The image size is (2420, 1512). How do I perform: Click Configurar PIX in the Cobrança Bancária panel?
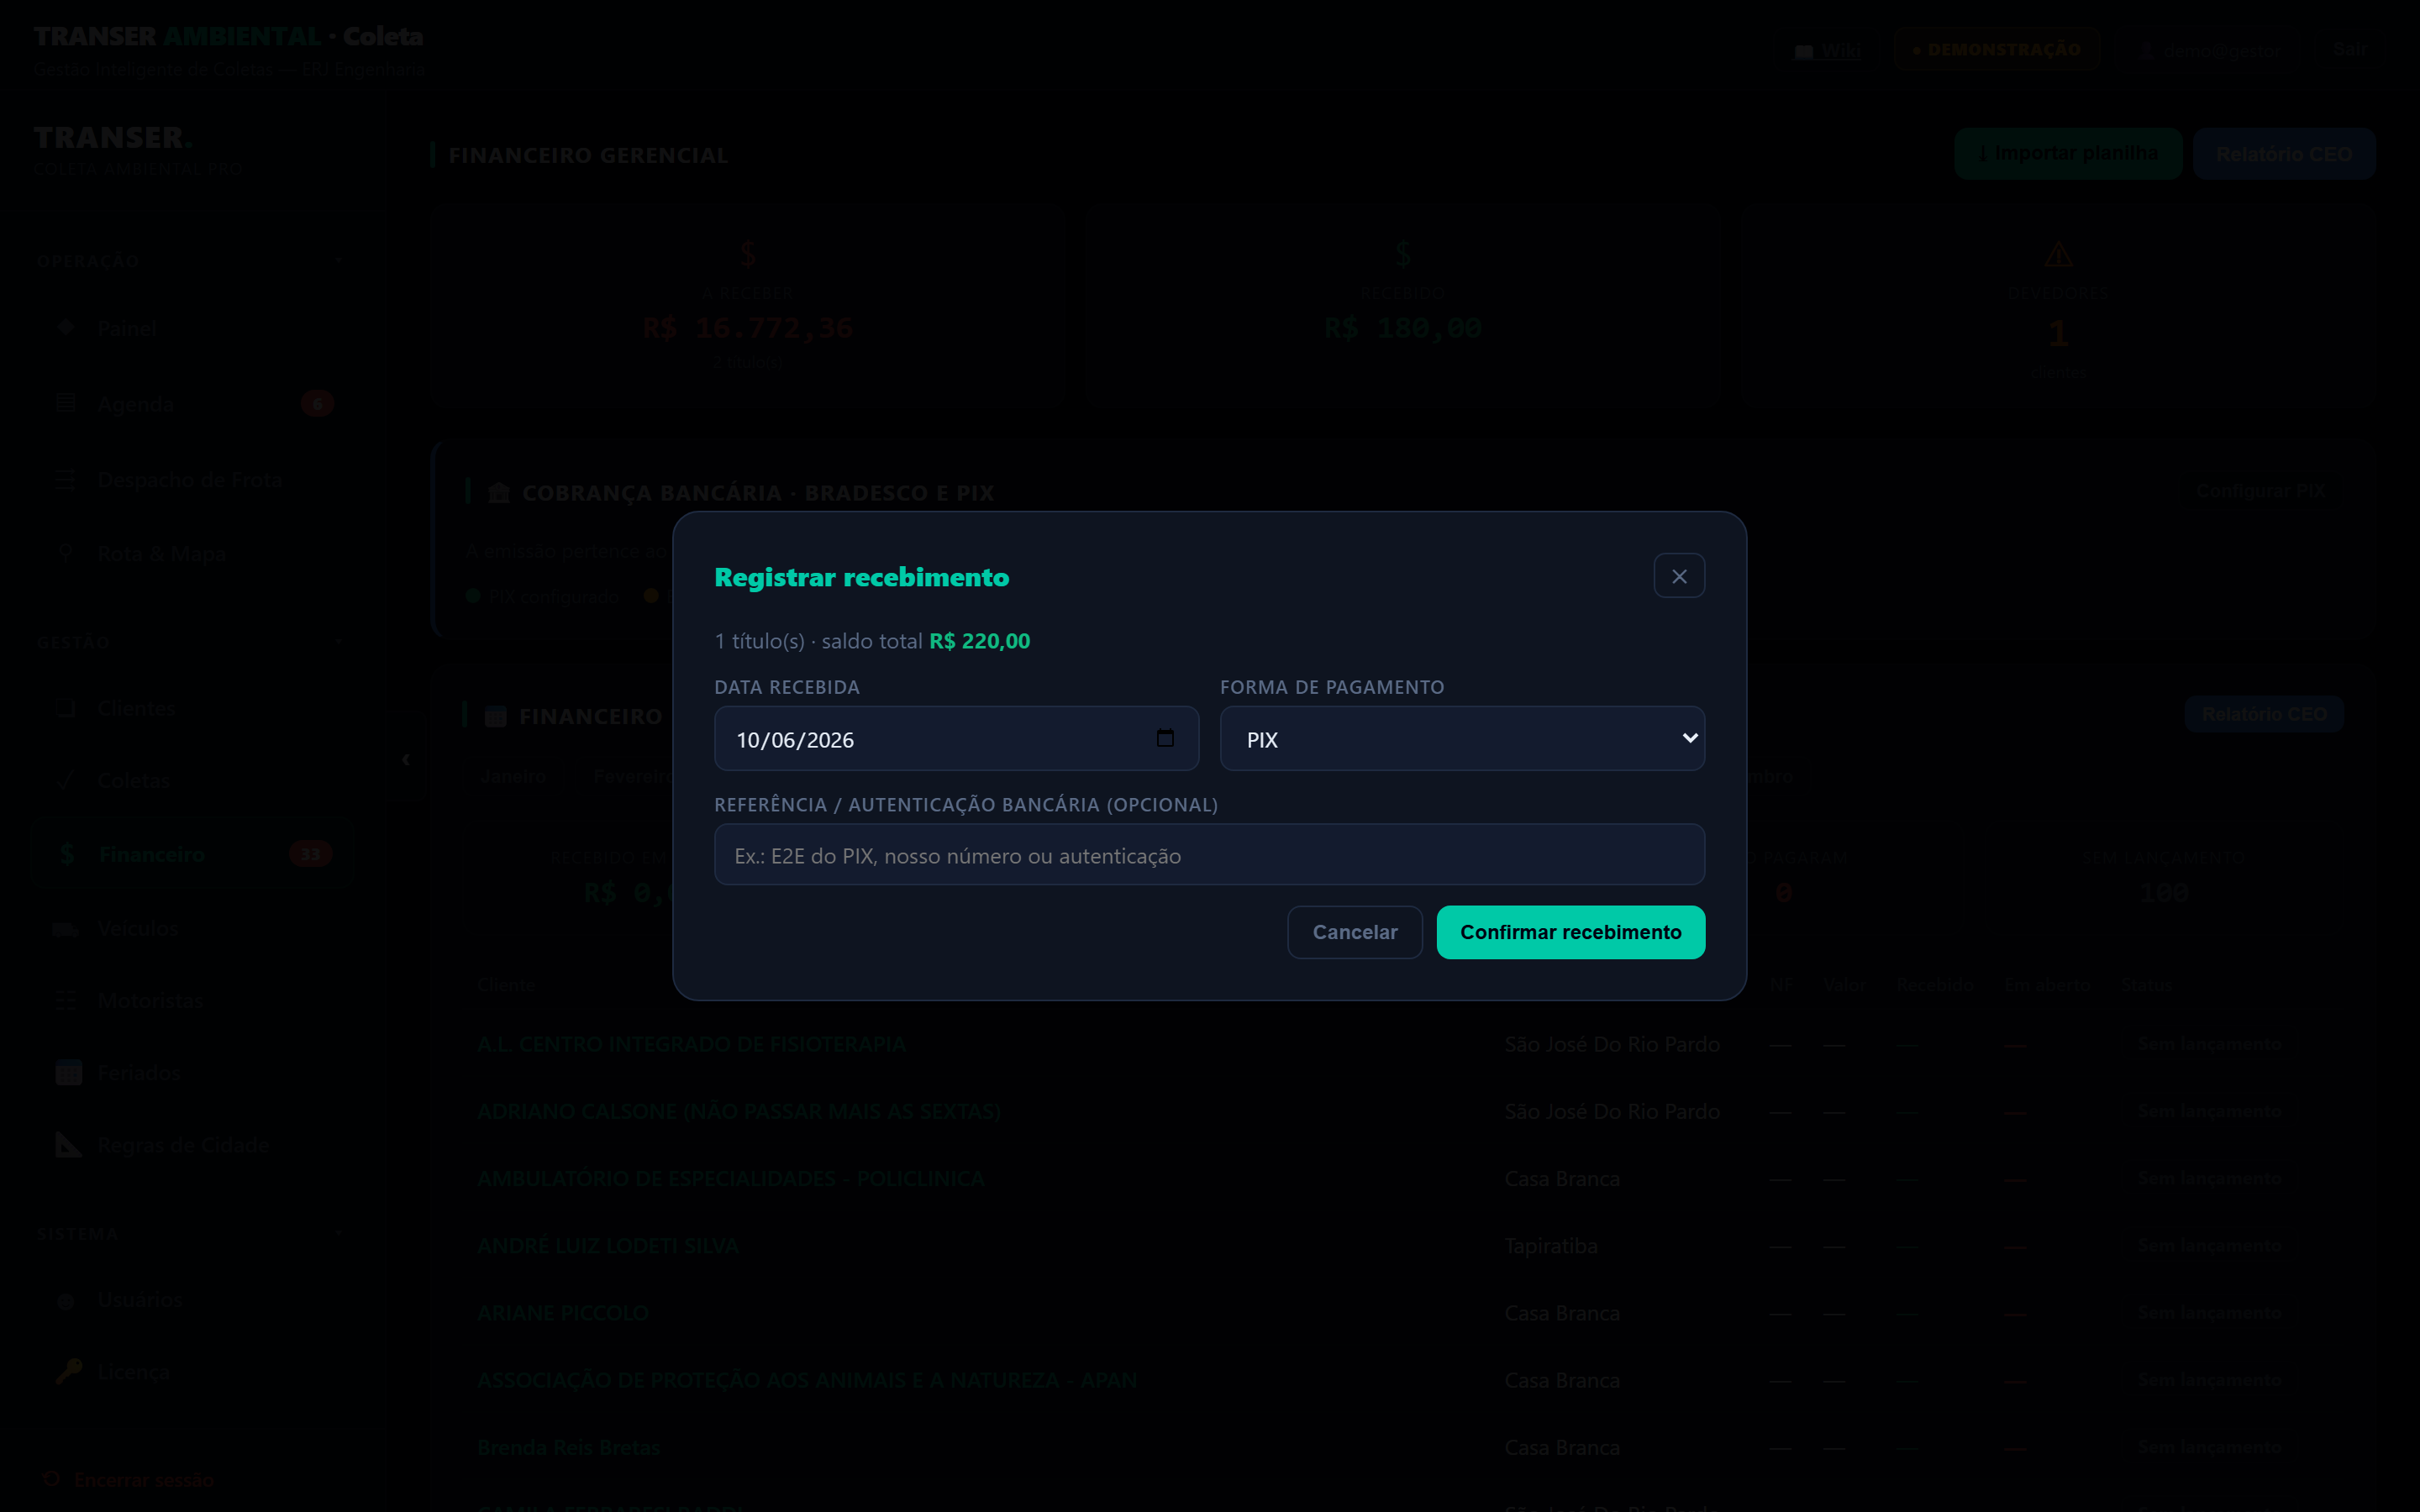point(2260,491)
